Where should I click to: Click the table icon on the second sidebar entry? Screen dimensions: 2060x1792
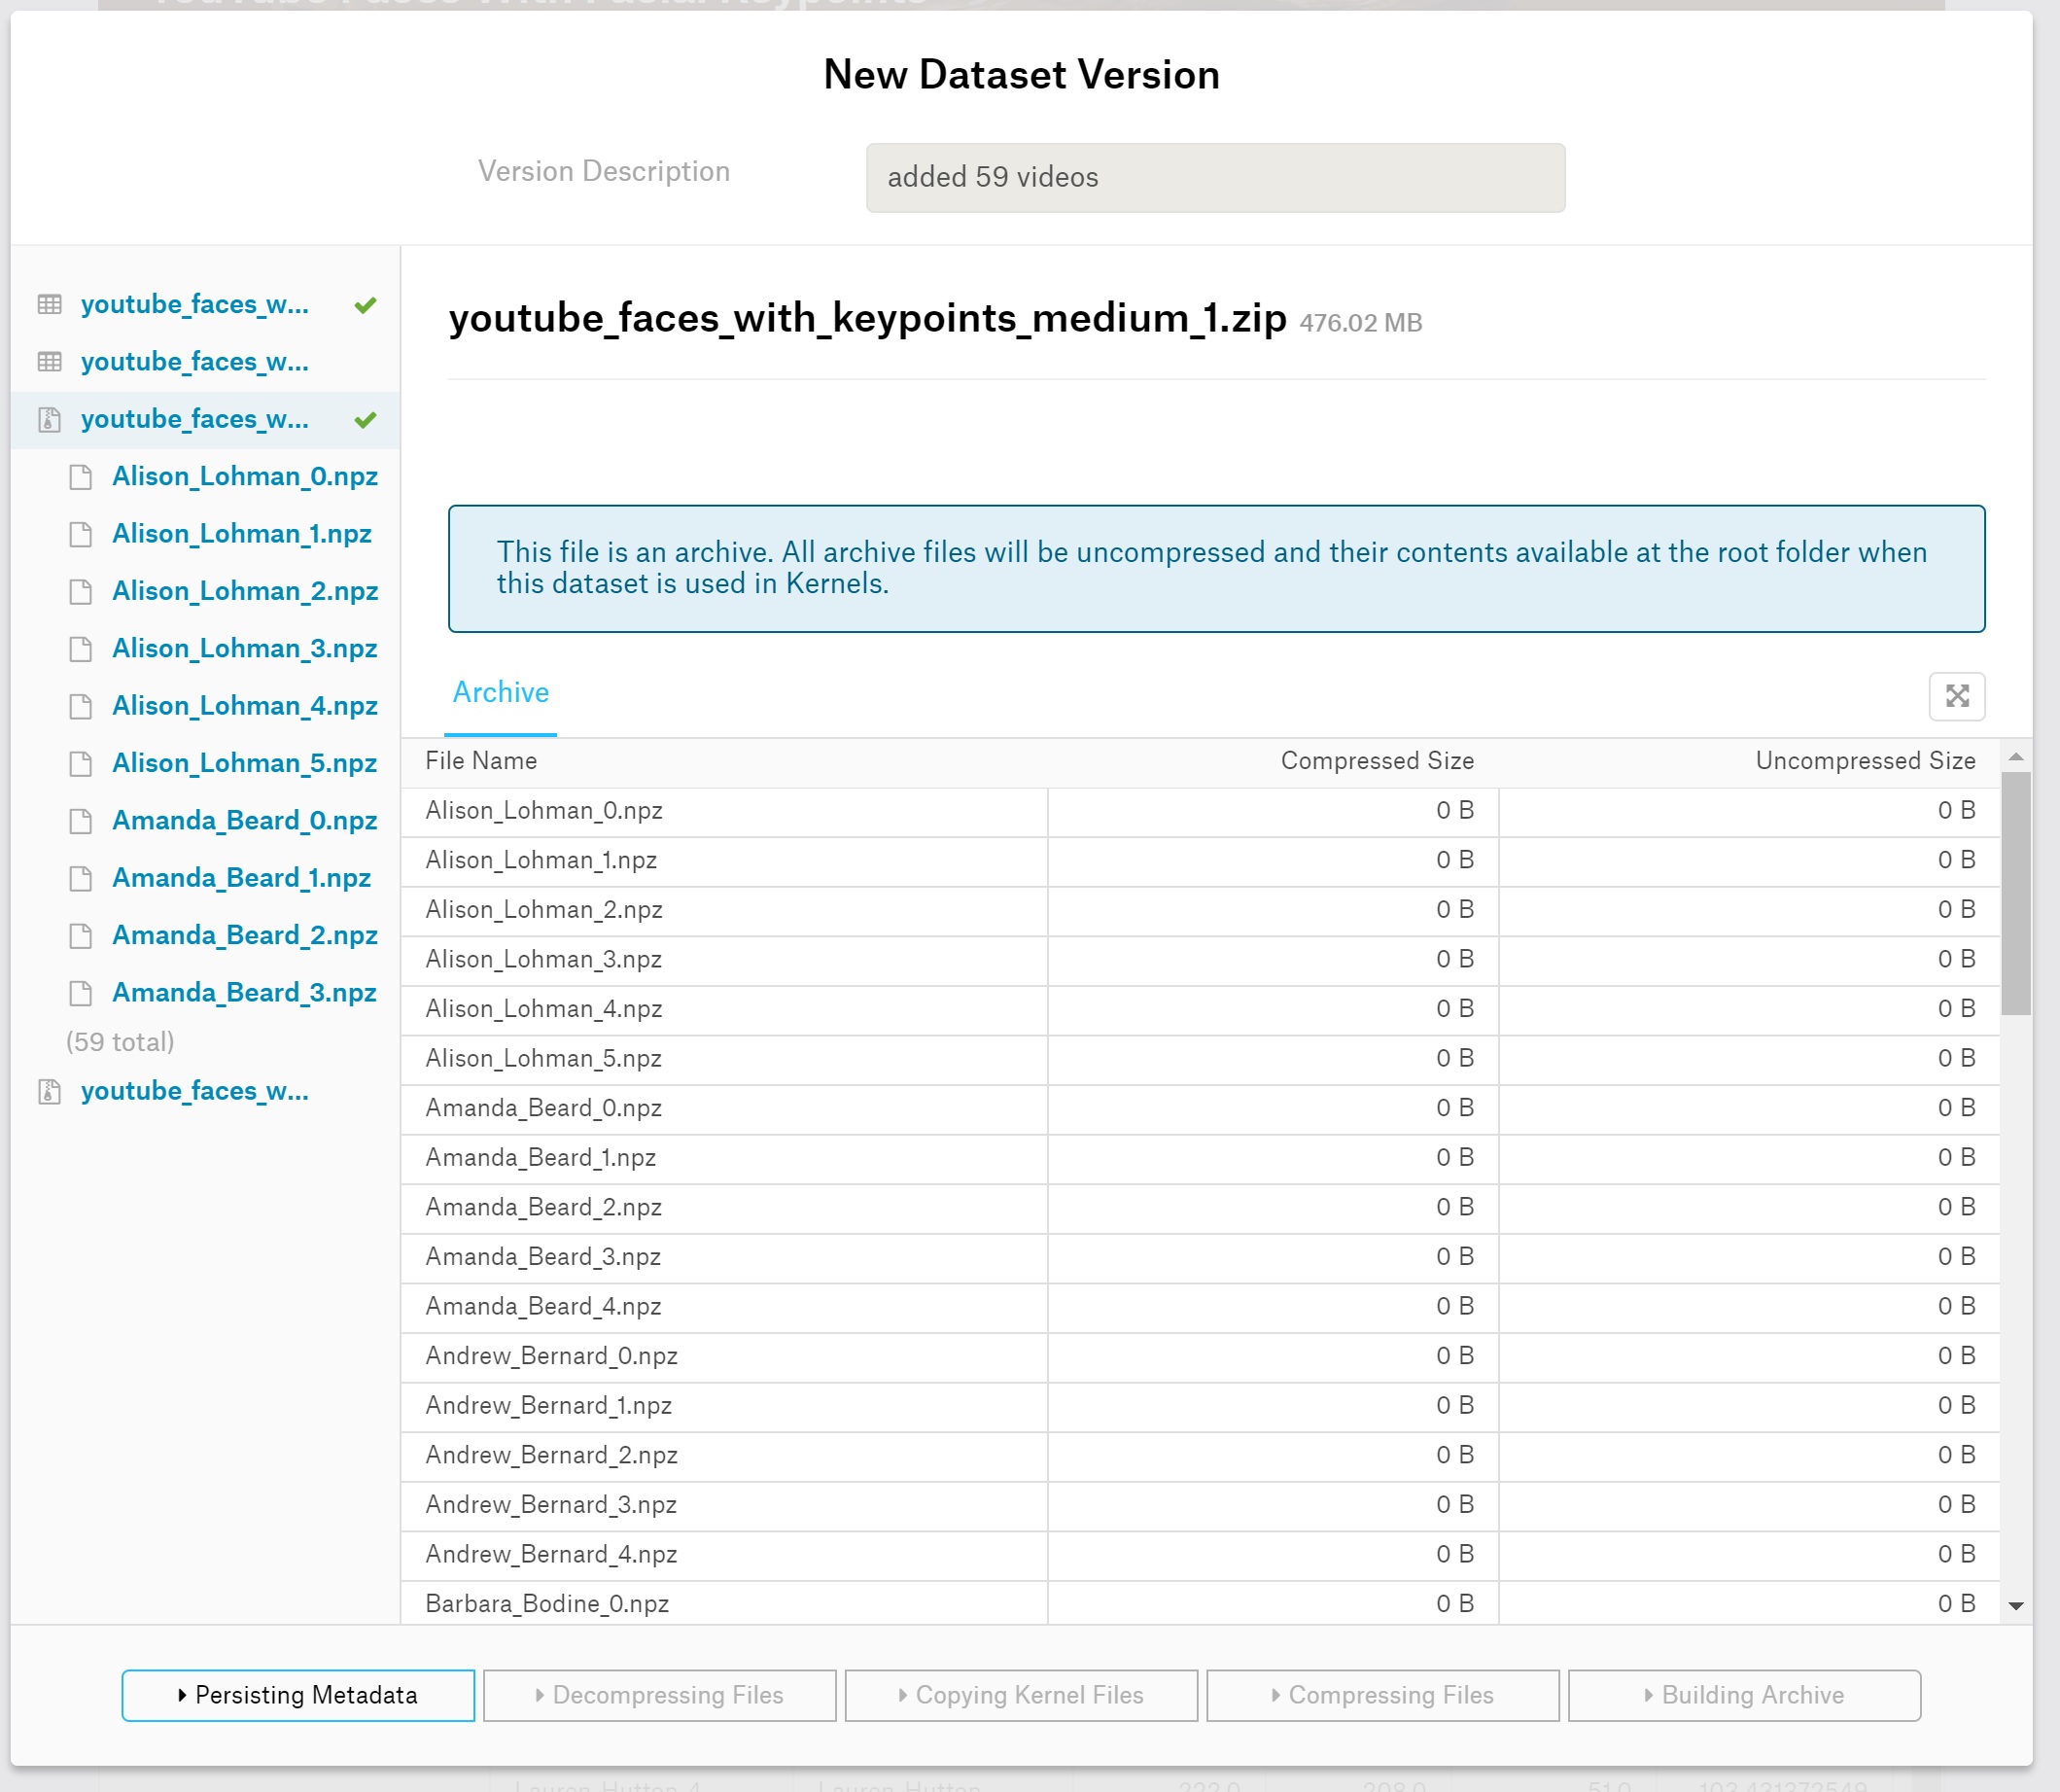pyautogui.click(x=50, y=362)
